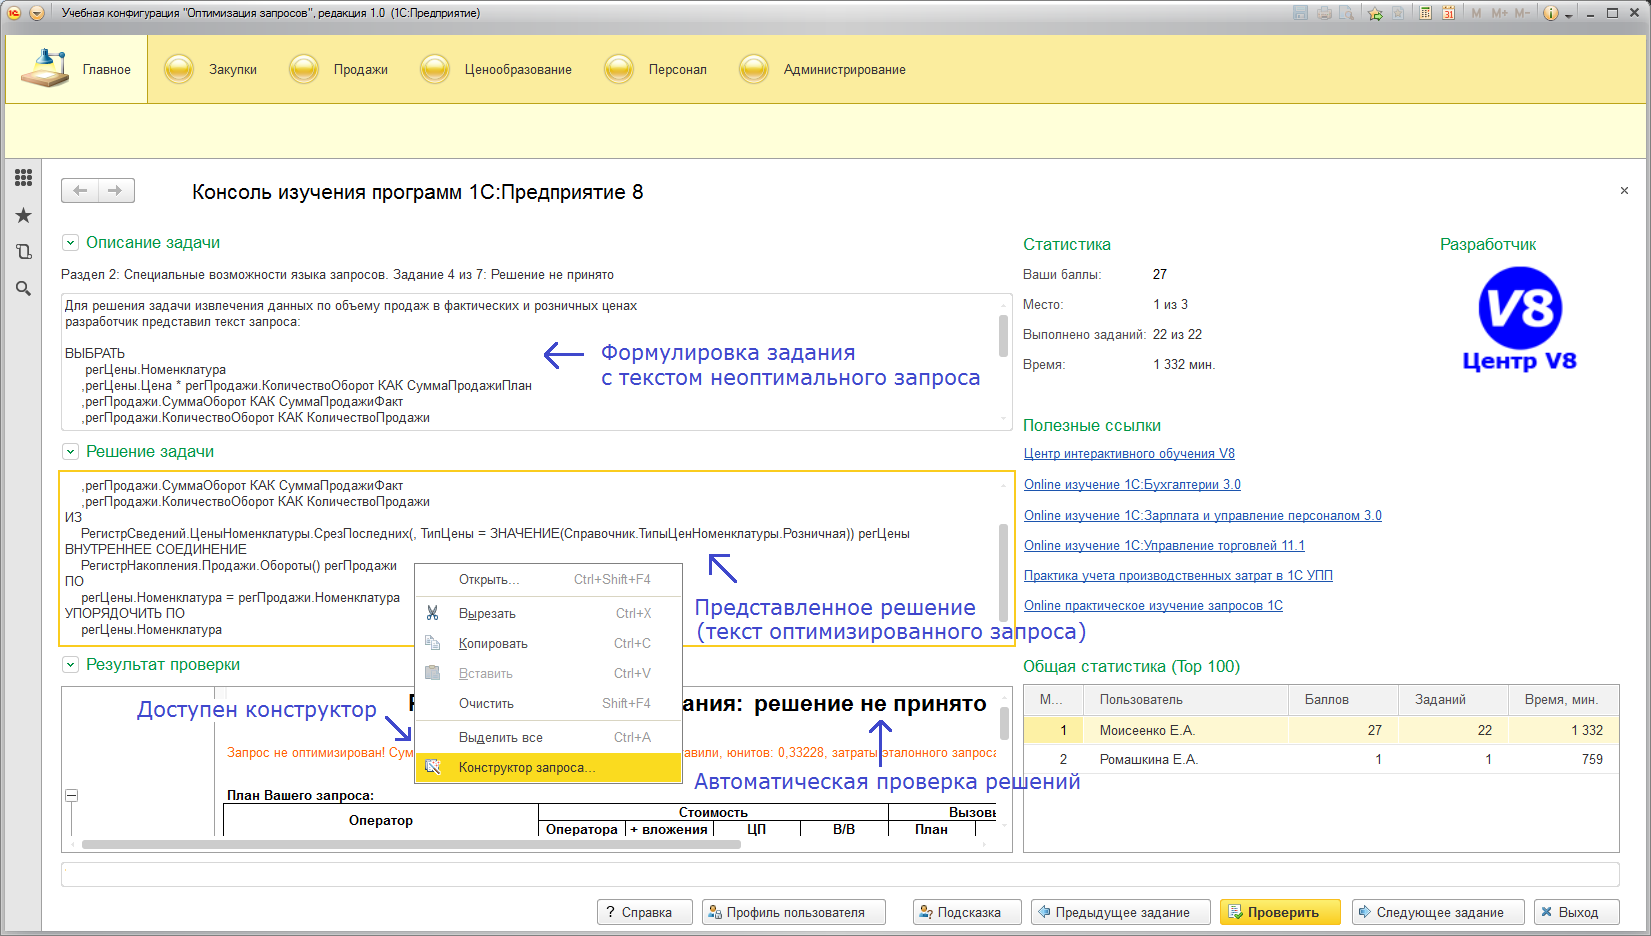This screenshot has height=936, width=1651.
Task: Open link Центр интерактивного обучения V8
Action: coord(1129,453)
